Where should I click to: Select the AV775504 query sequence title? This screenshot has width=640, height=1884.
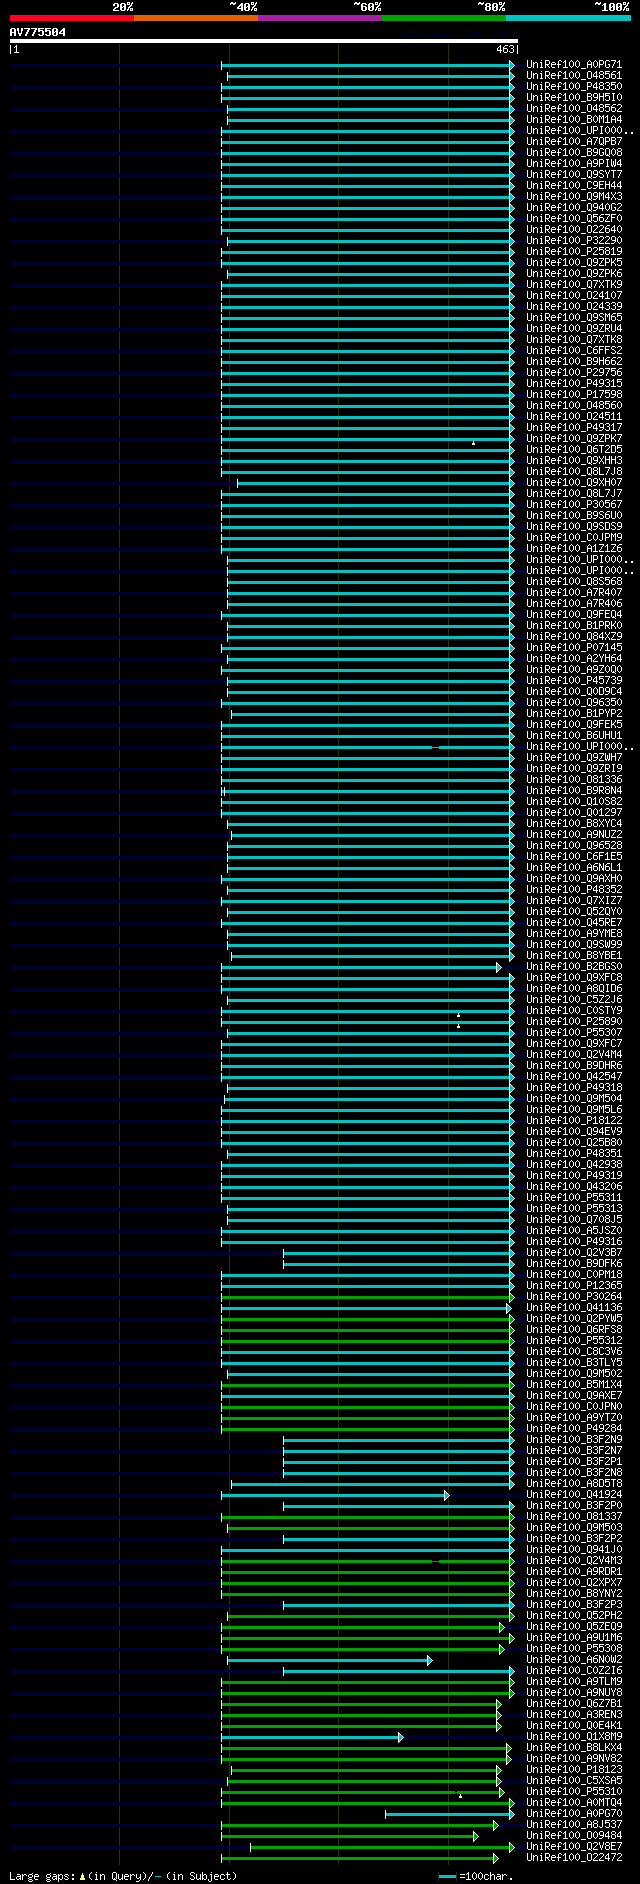pyautogui.click(x=38, y=32)
